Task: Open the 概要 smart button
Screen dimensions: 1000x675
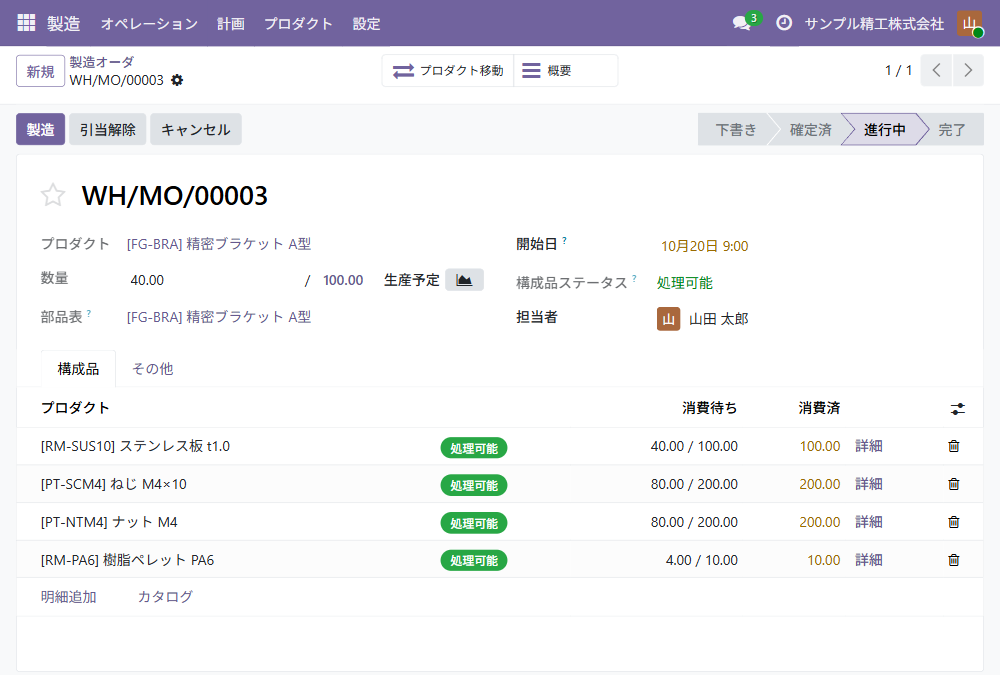Action: (566, 70)
